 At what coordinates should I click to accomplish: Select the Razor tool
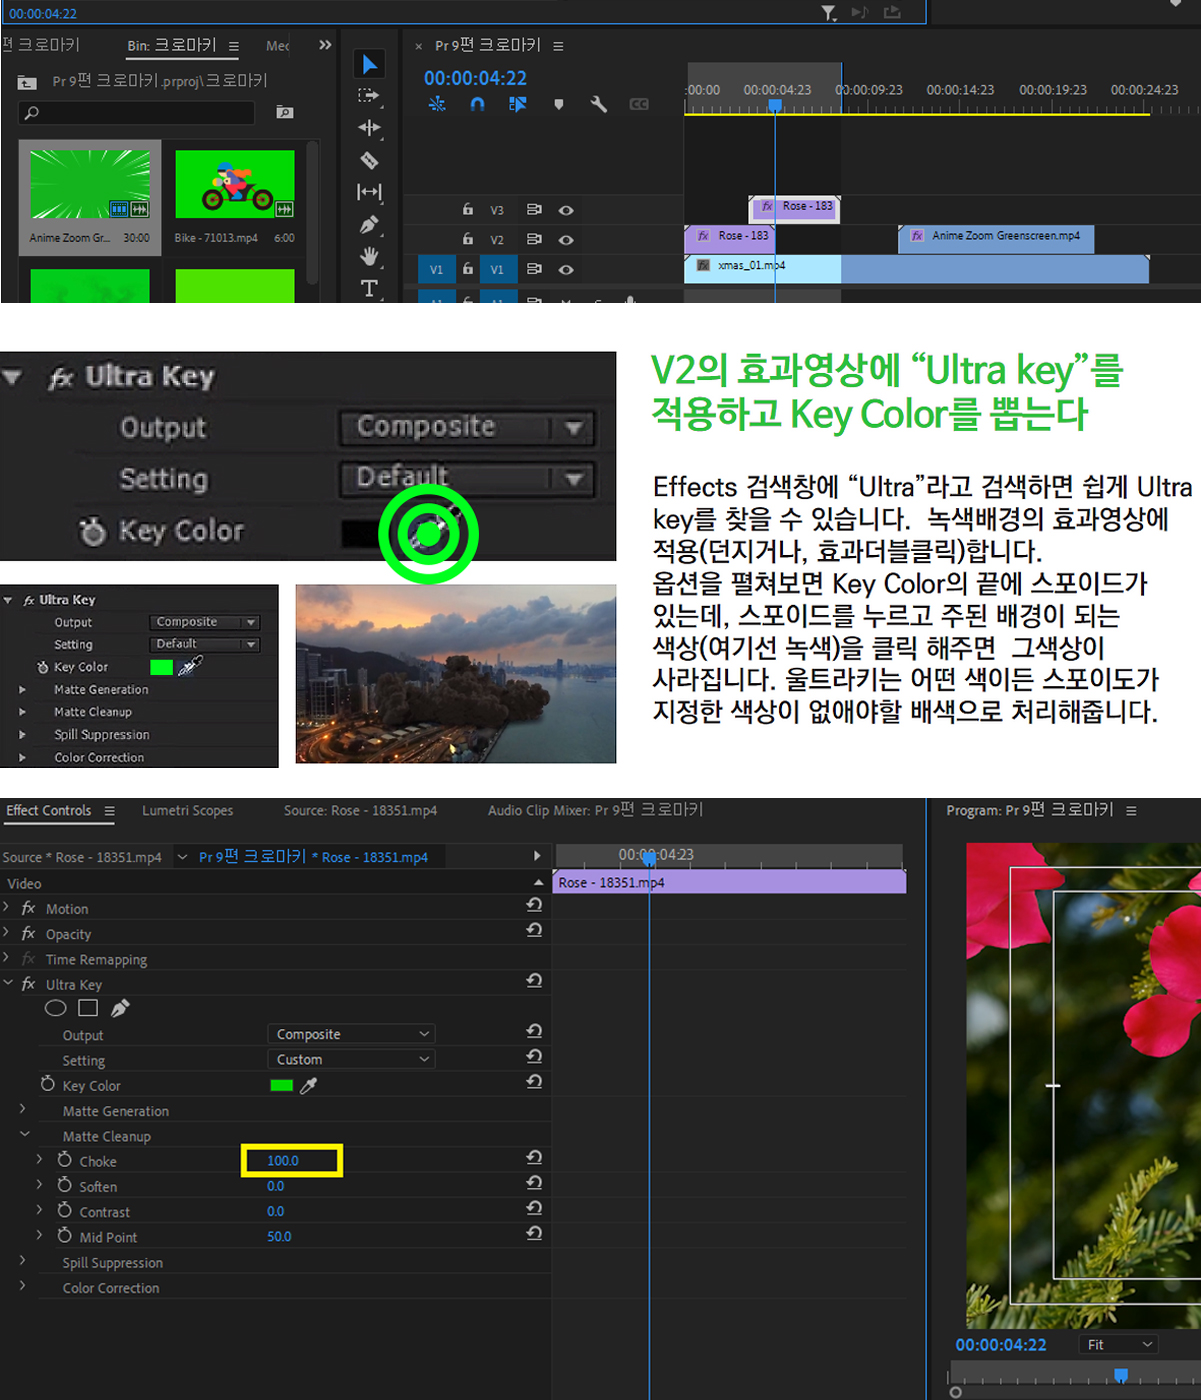369,160
